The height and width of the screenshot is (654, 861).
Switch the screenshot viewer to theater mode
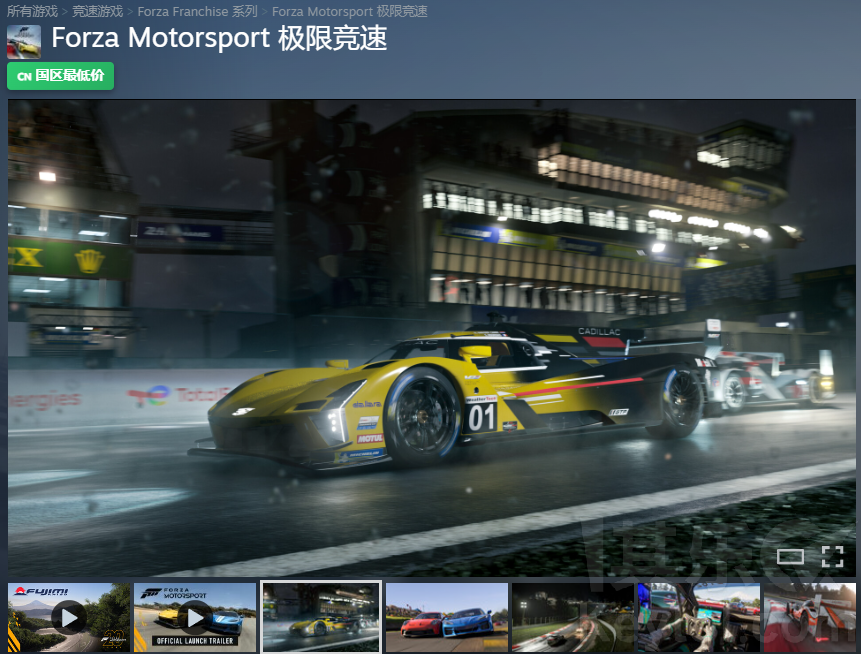(x=790, y=557)
